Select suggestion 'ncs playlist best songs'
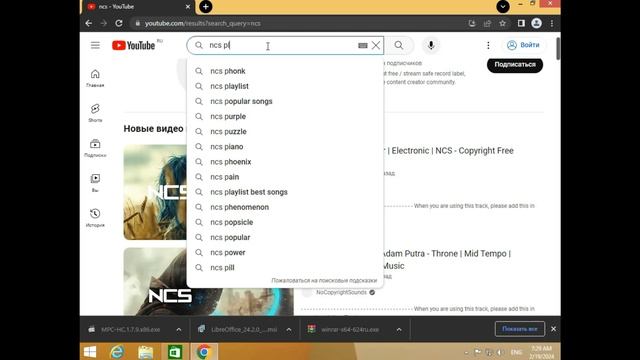The height and width of the screenshot is (360, 640). pyautogui.click(x=285, y=192)
